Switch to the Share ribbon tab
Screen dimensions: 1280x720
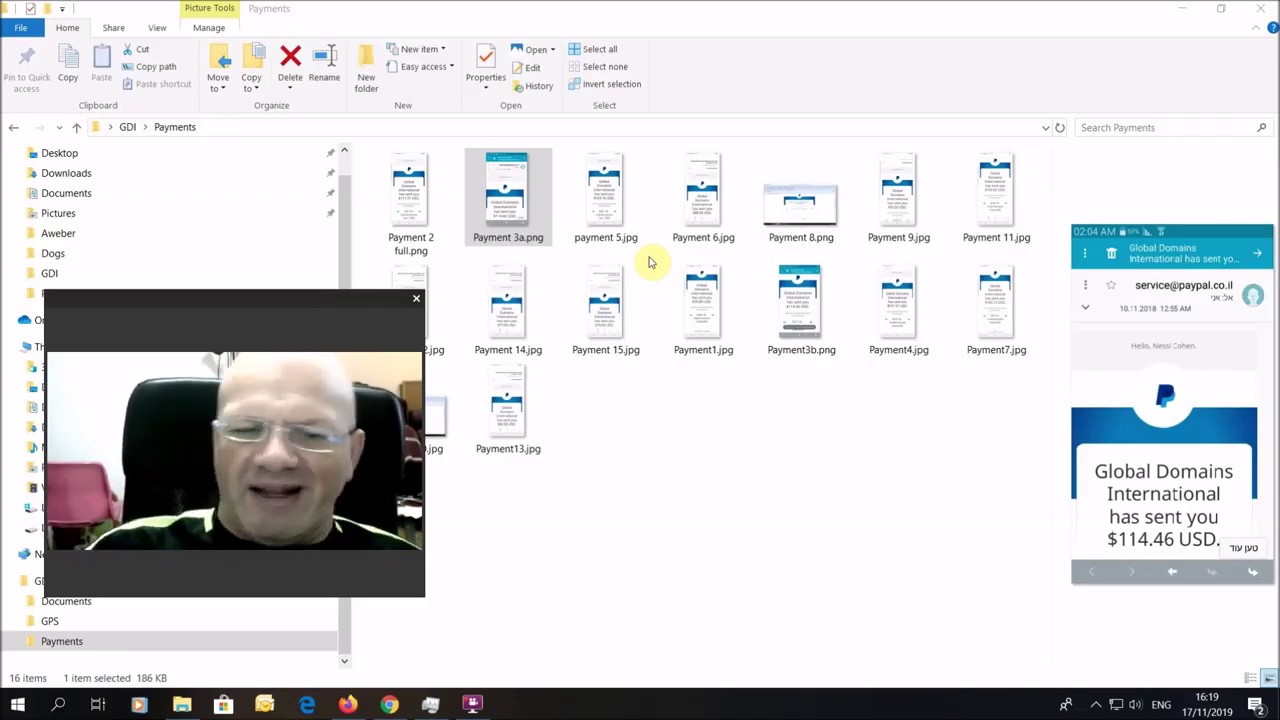tap(113, 28)
